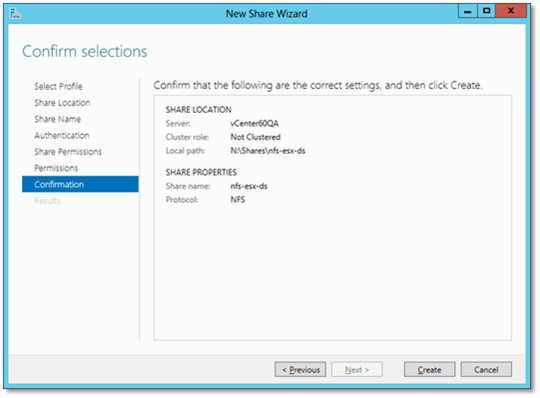The image size is (540, 398).
Task: Switch to the Share Name step
Action: click(58, 119)
